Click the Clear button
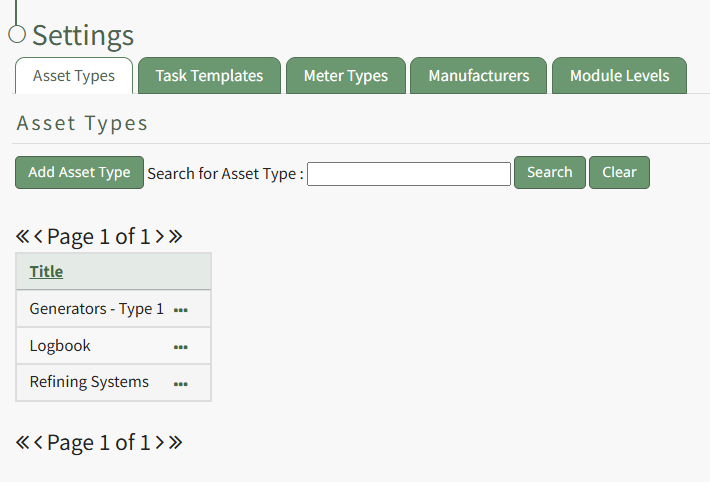 tap(619, 172)
